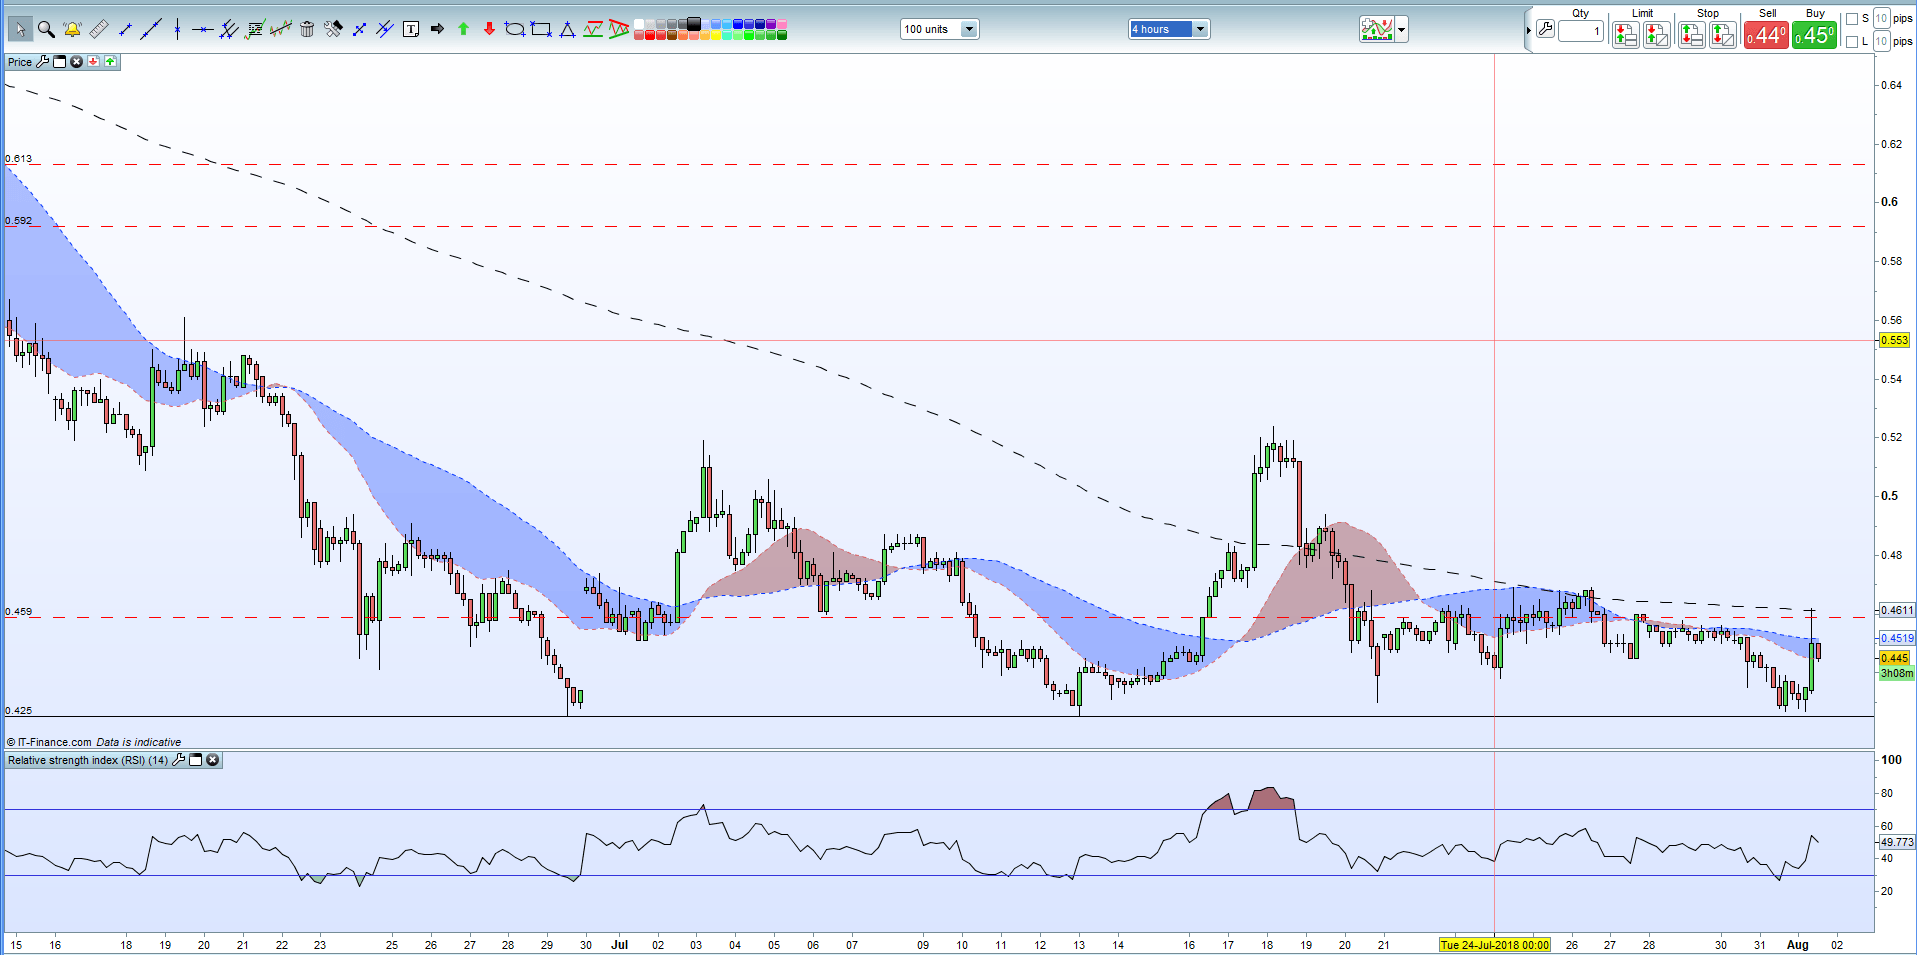The width and height of the screenshot is (1917, 955).
Task: Insert a text label with the T tool
Action: click(411, 29)
